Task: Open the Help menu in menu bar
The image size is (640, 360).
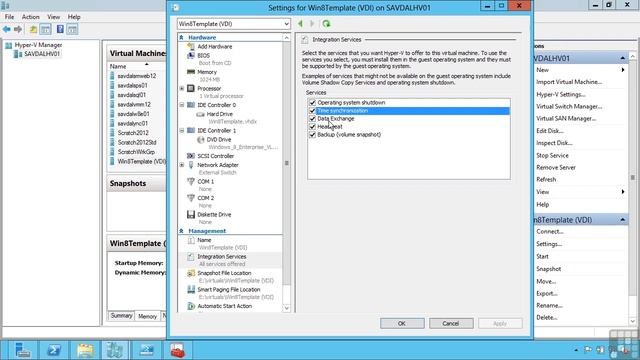Action: coord(74,17)
